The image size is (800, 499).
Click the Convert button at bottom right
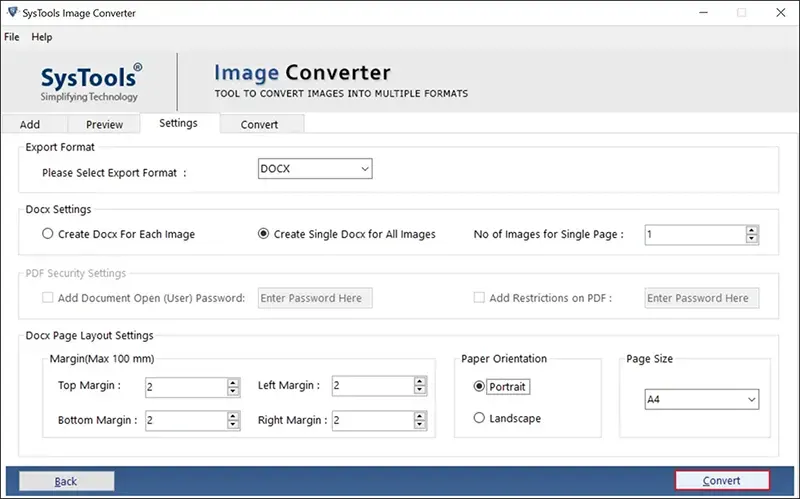[722, 480]
